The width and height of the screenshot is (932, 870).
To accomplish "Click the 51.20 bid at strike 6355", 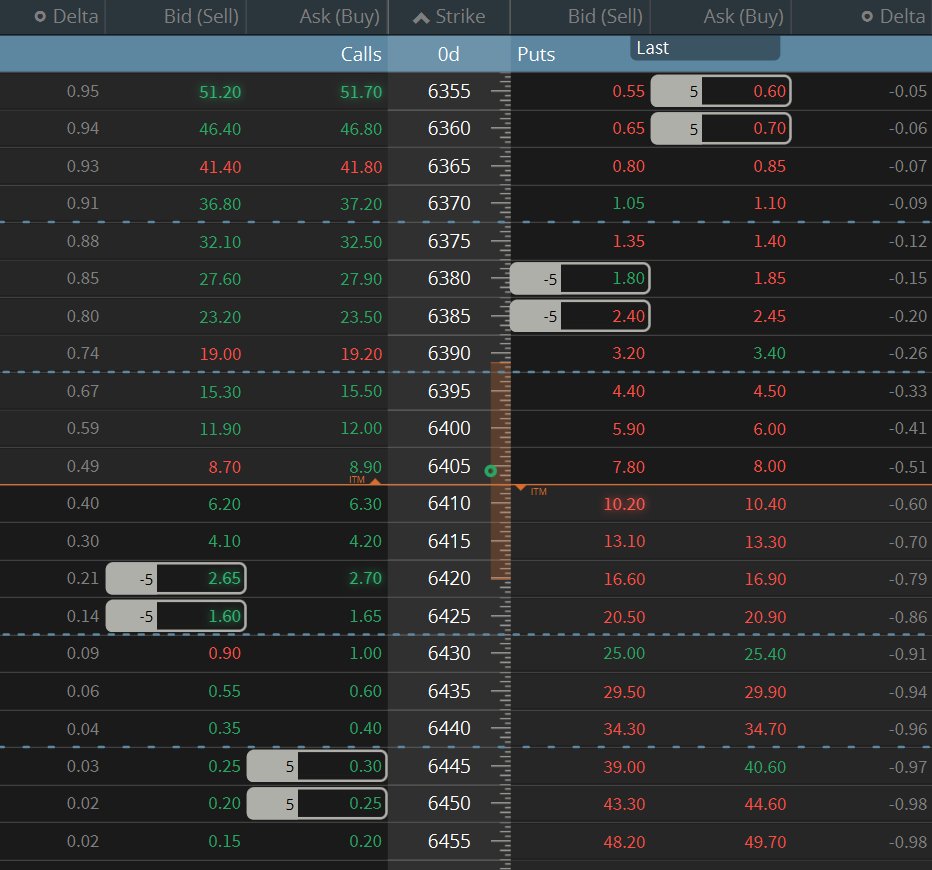I will [x=219, y=91].
